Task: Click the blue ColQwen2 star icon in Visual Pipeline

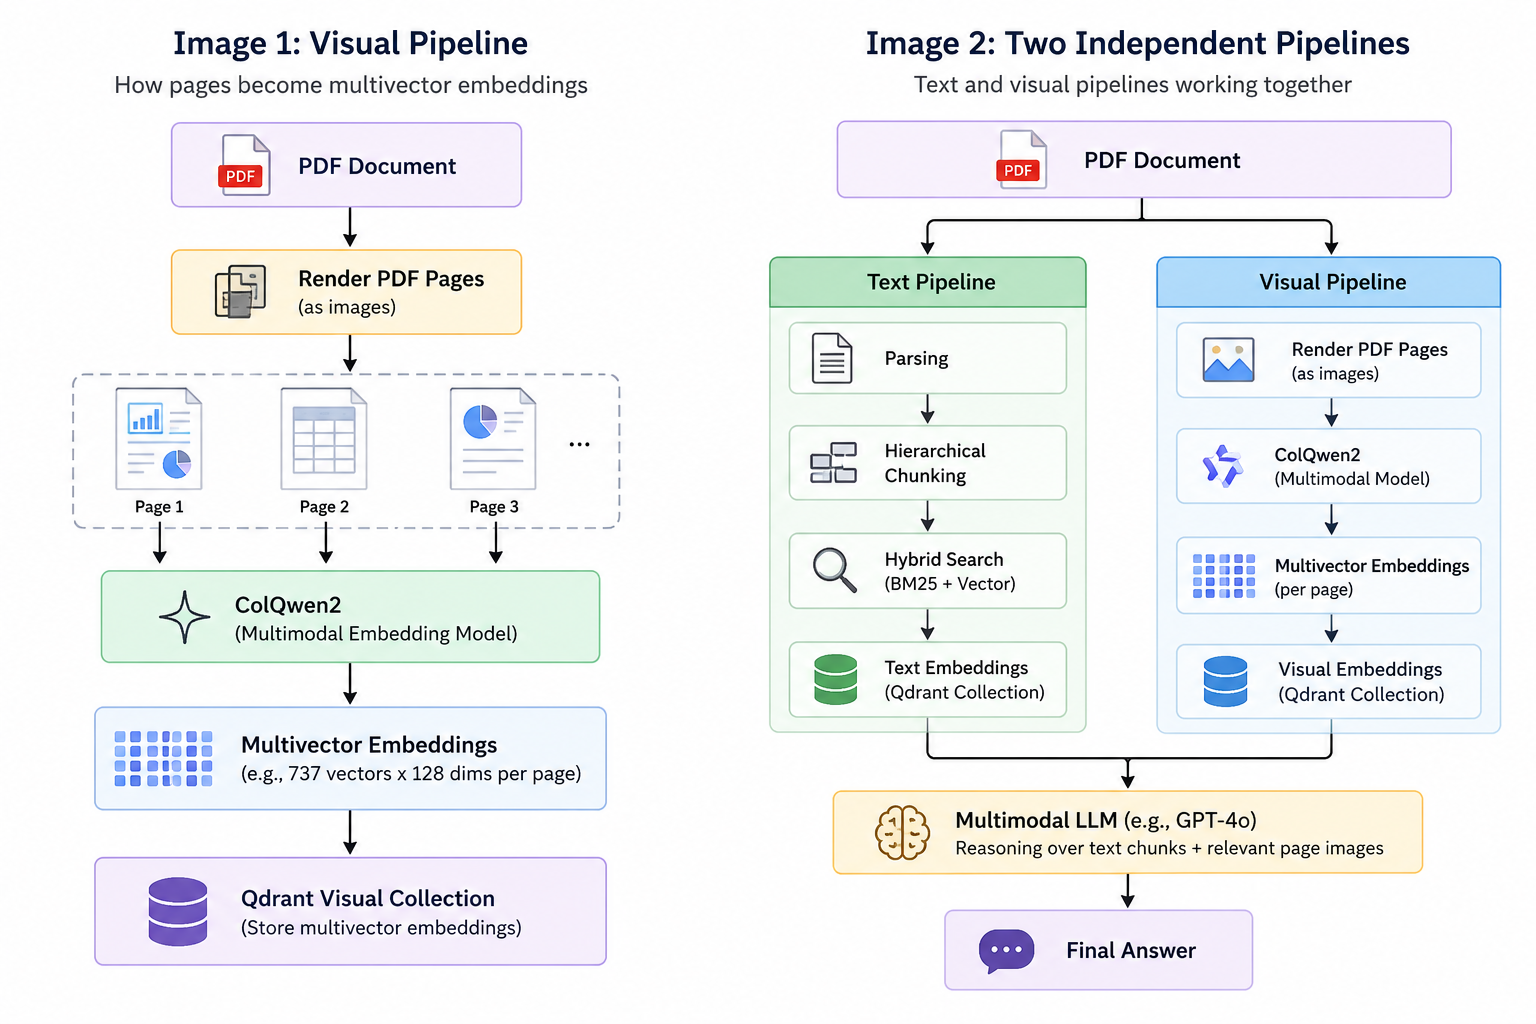Action: pyautogui.click(x=1223, y=465)
